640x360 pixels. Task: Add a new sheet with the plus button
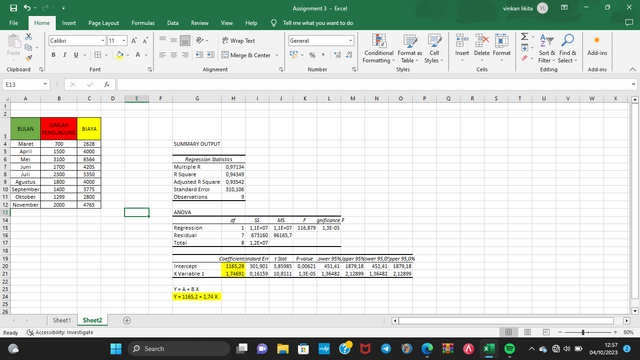[127, 320]
